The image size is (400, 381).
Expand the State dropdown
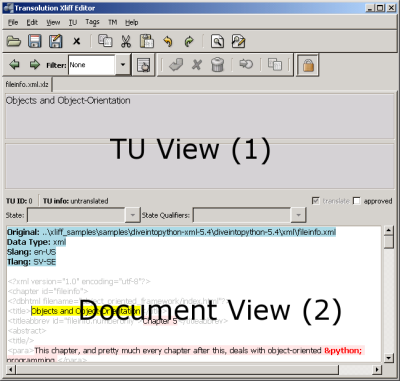point(132,215)
